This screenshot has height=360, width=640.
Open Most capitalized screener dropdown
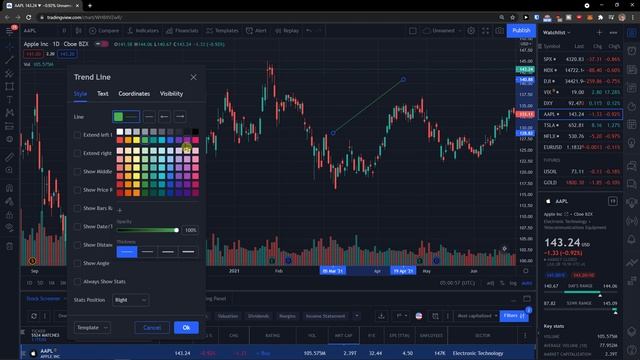(478, 316)
